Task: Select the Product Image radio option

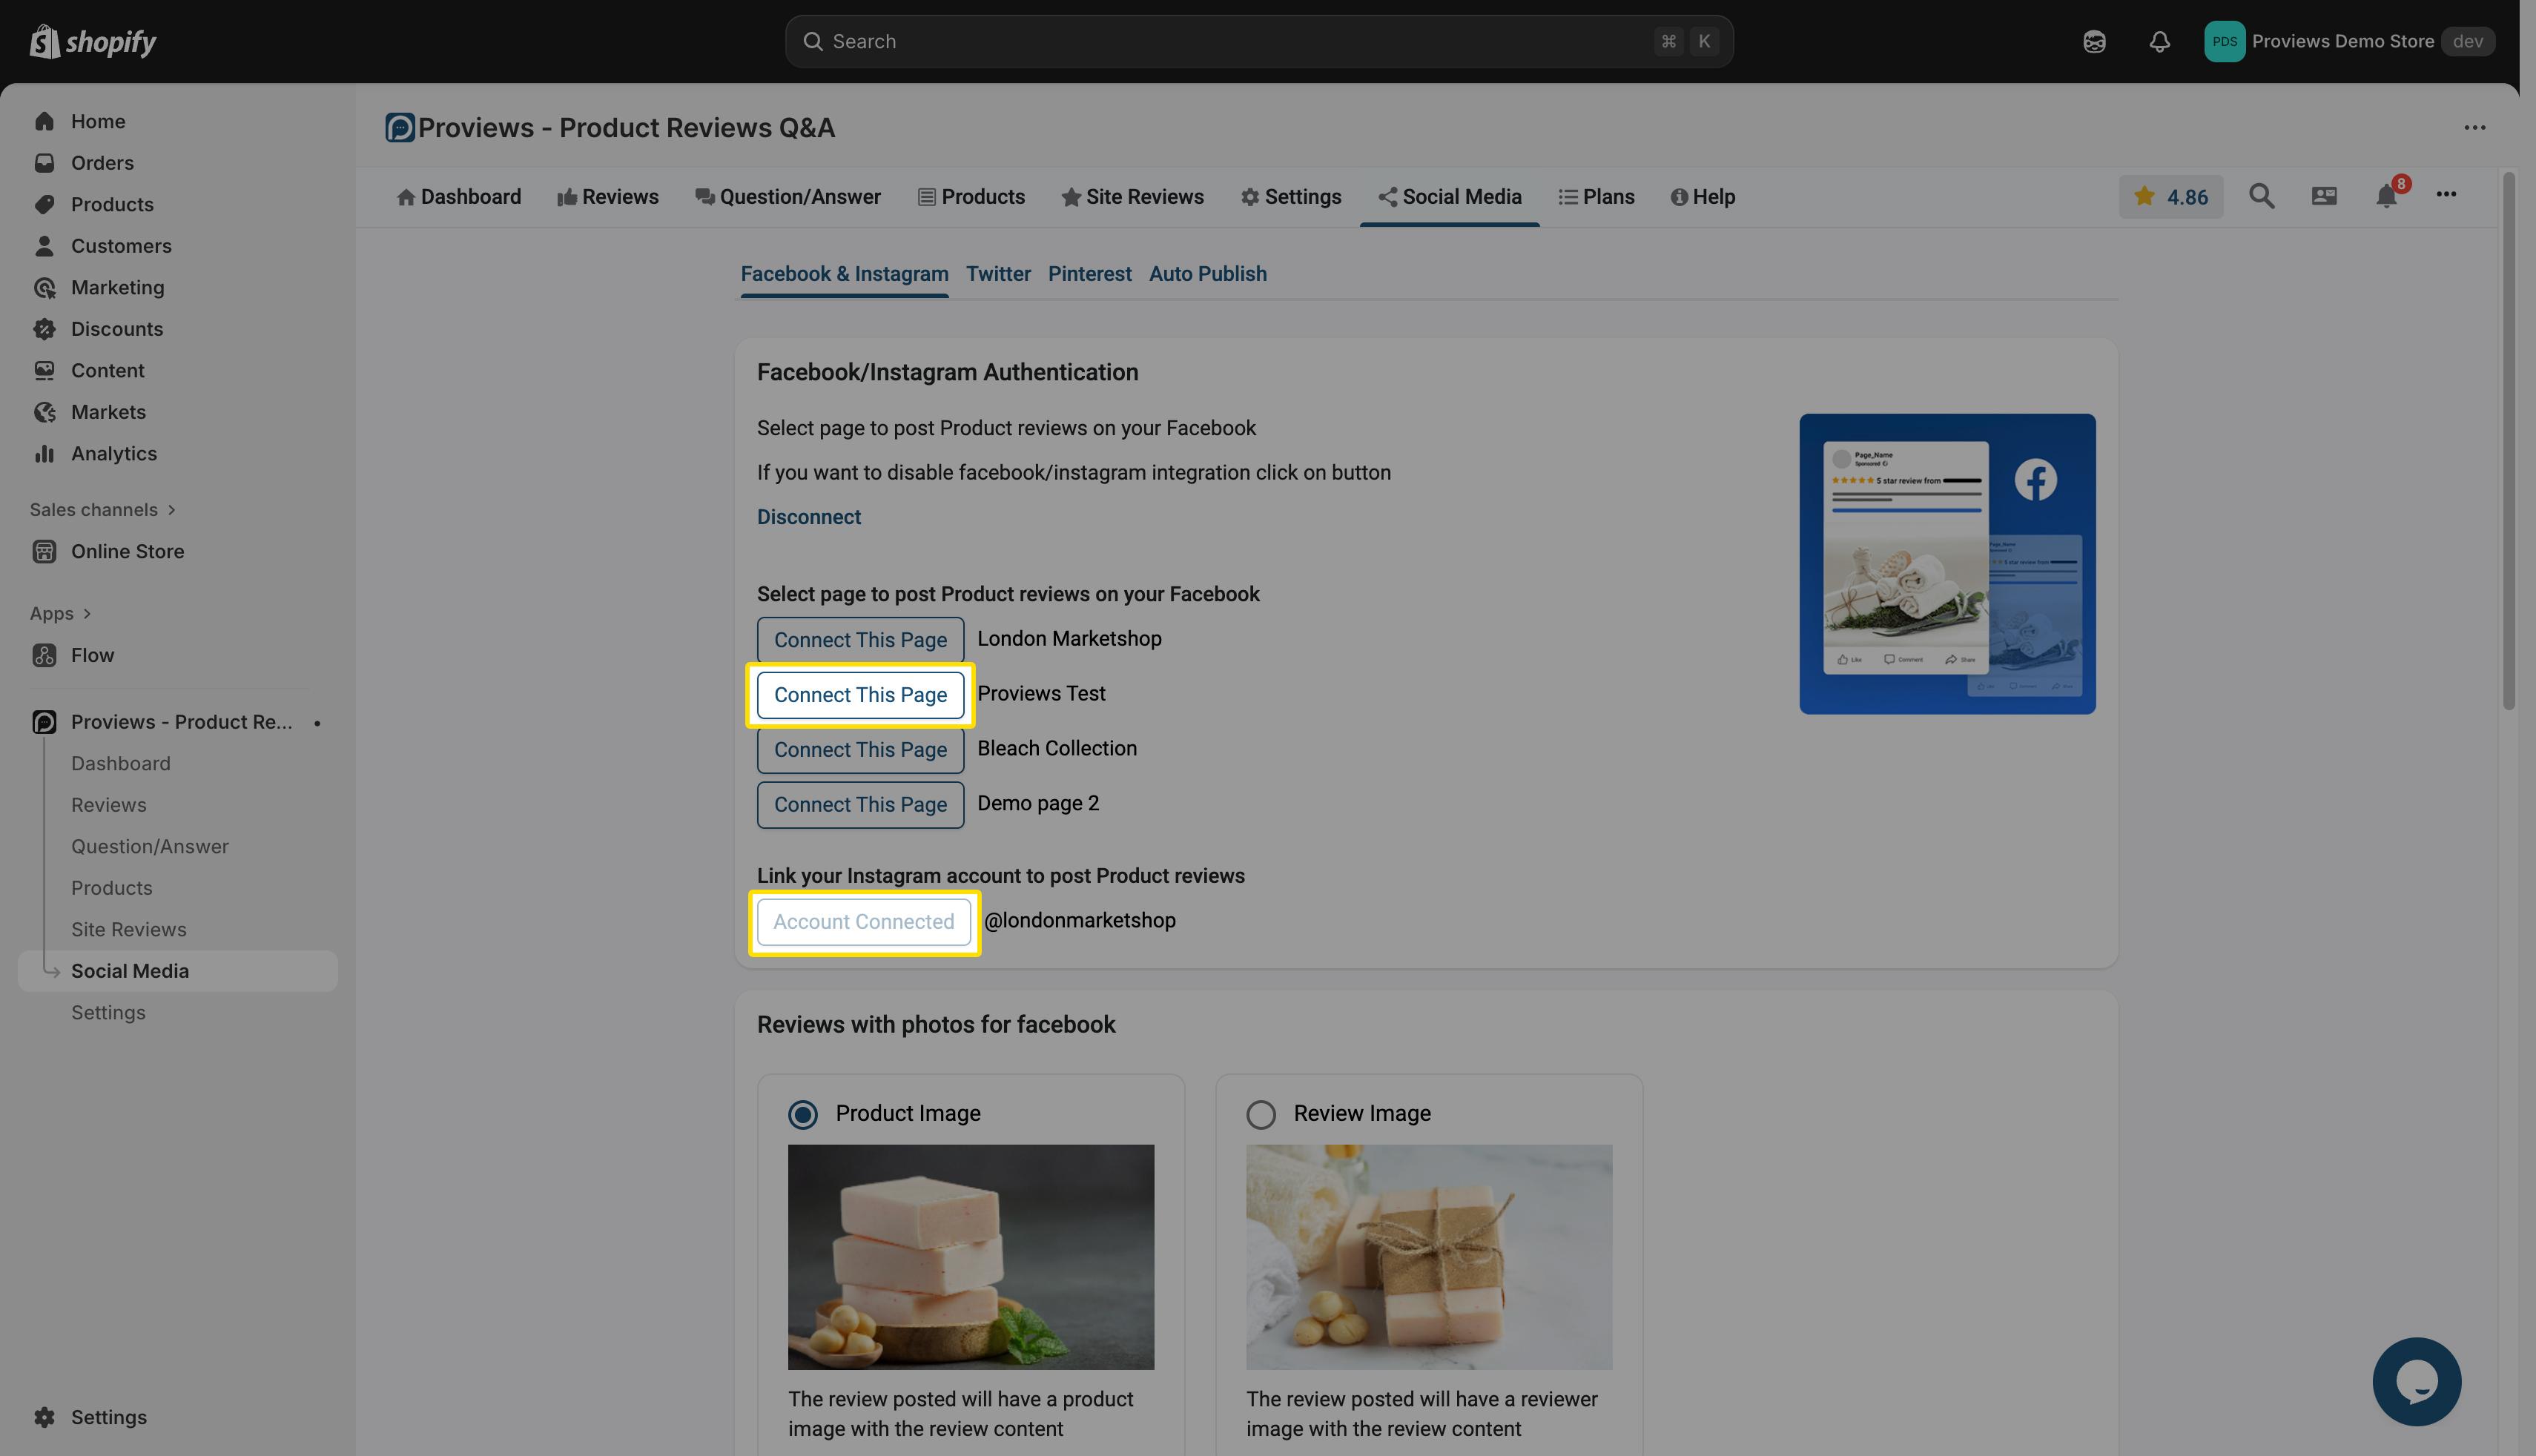Action: (x=803, y=1114)
